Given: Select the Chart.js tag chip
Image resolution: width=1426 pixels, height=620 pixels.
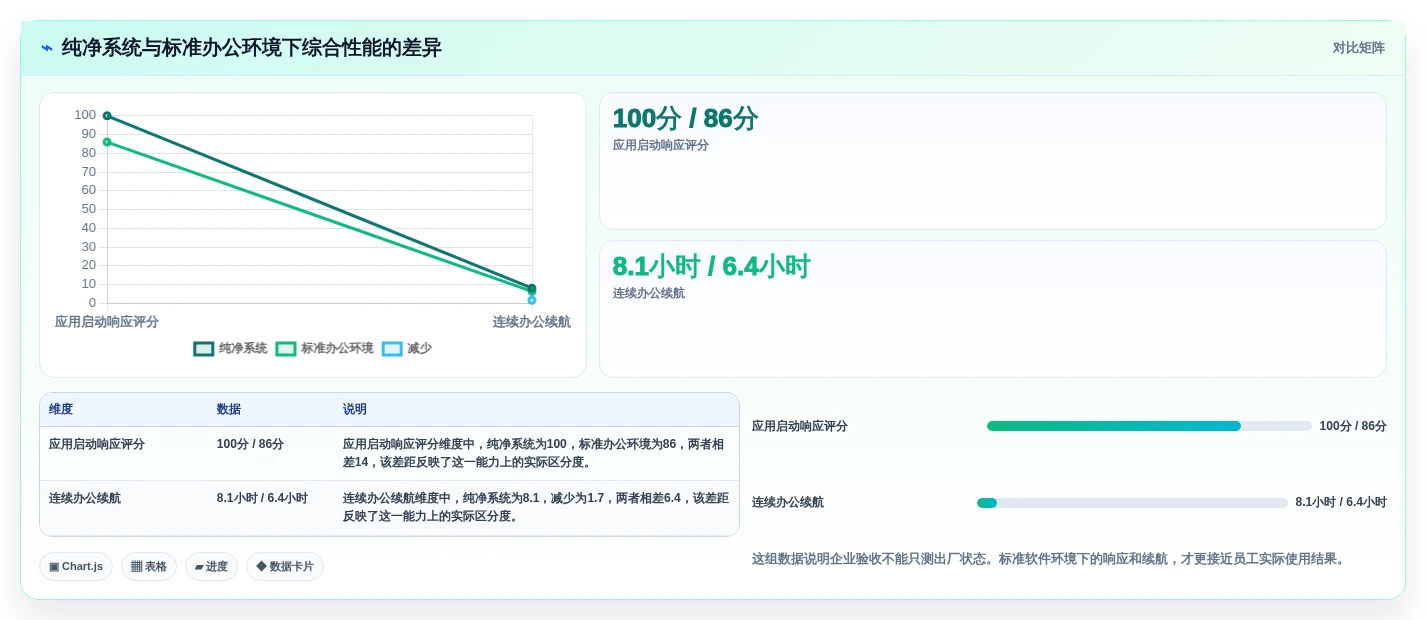Looking at the screenshot, I should (x=76, y=566).
